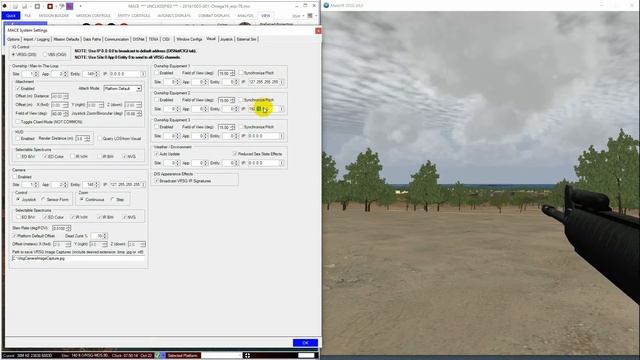The image size is (640, 360).
Task: Switch to the Import / Logging tab
Action: [x=36, y=39]
